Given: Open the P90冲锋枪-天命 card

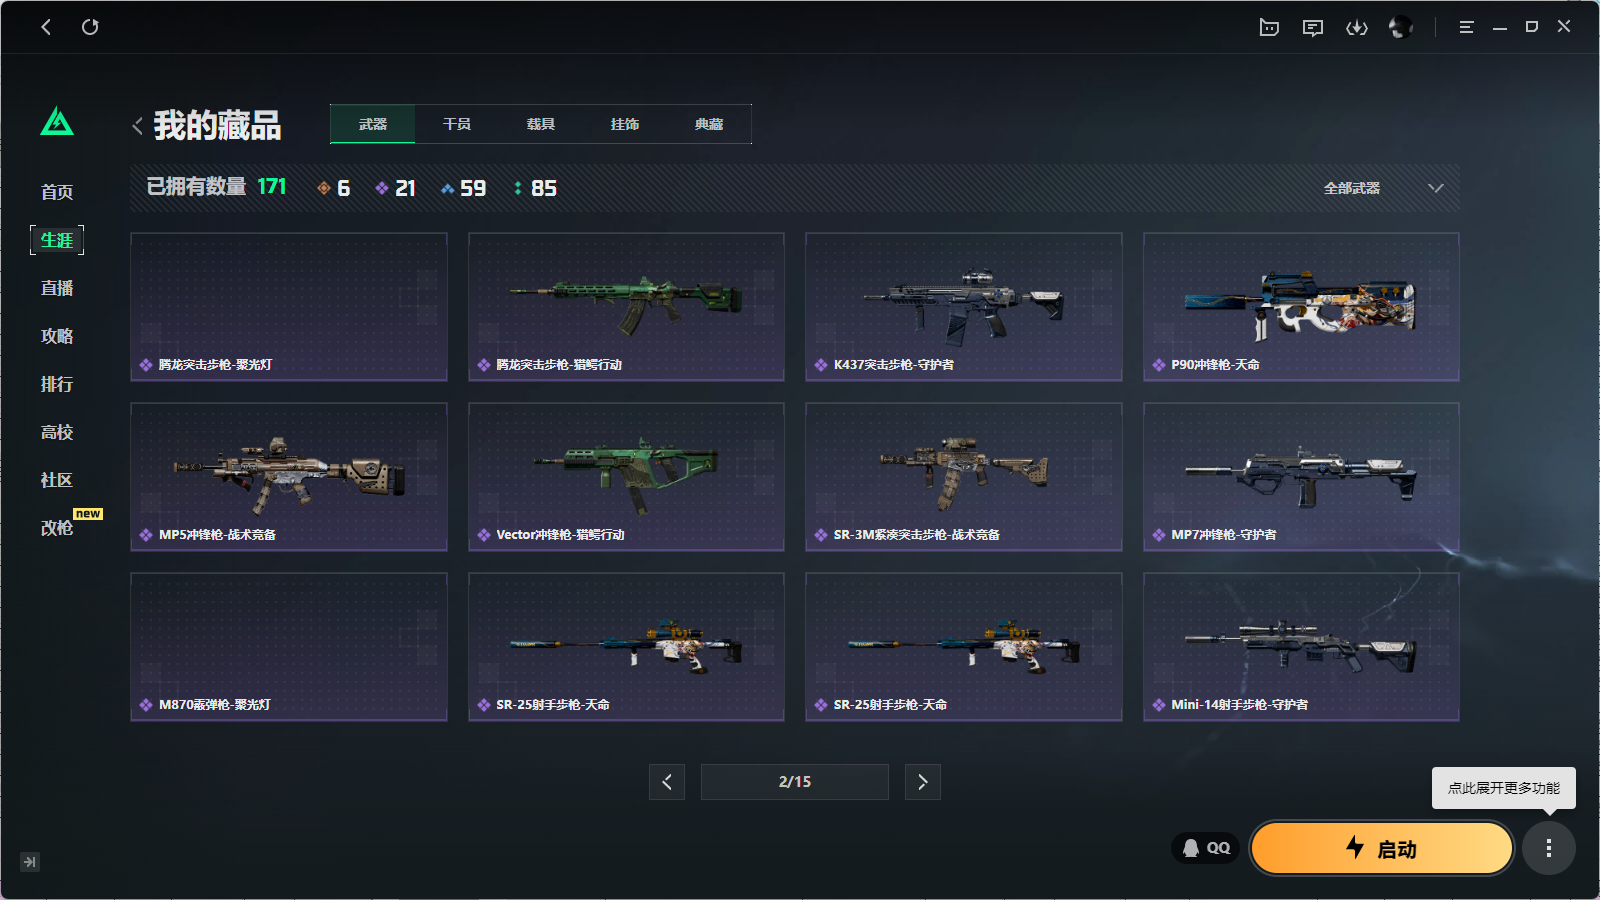Looking at the screenshot, I should [x=1301, y=307].
